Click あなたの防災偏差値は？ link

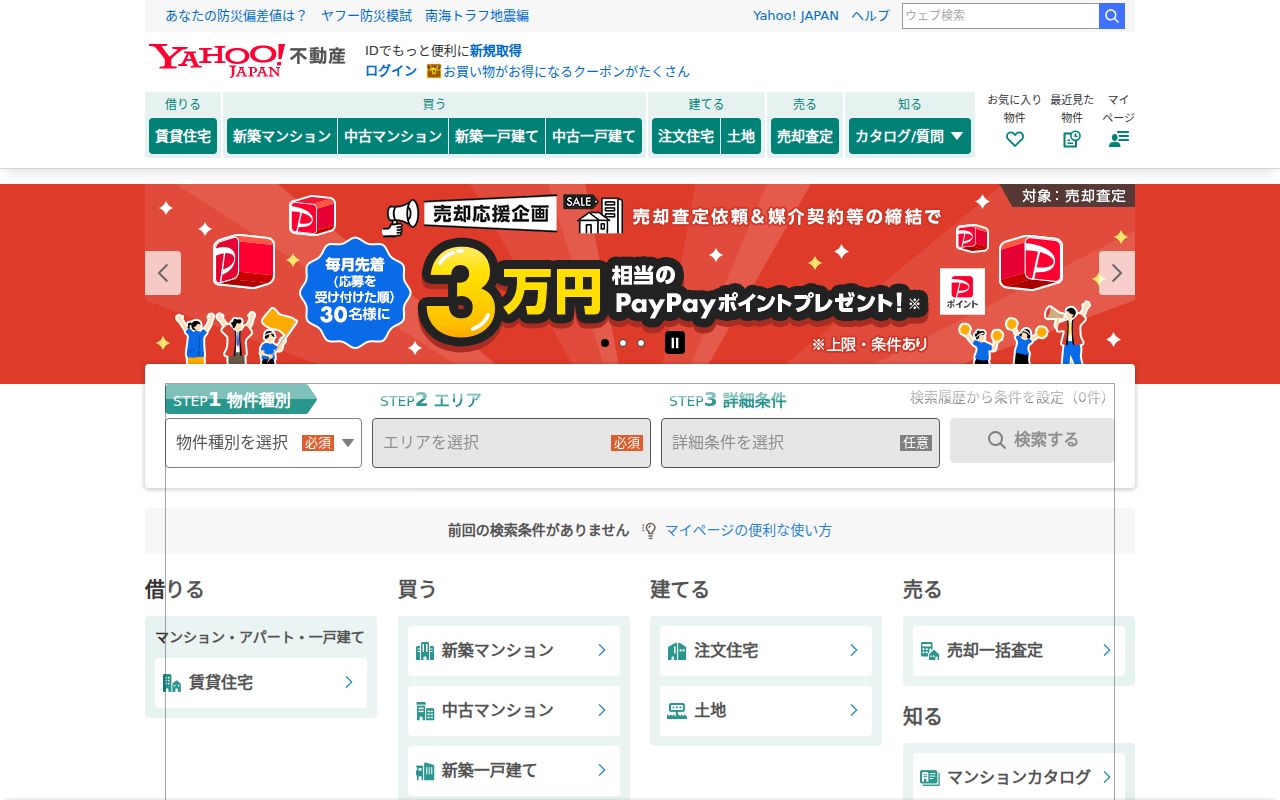236,16
